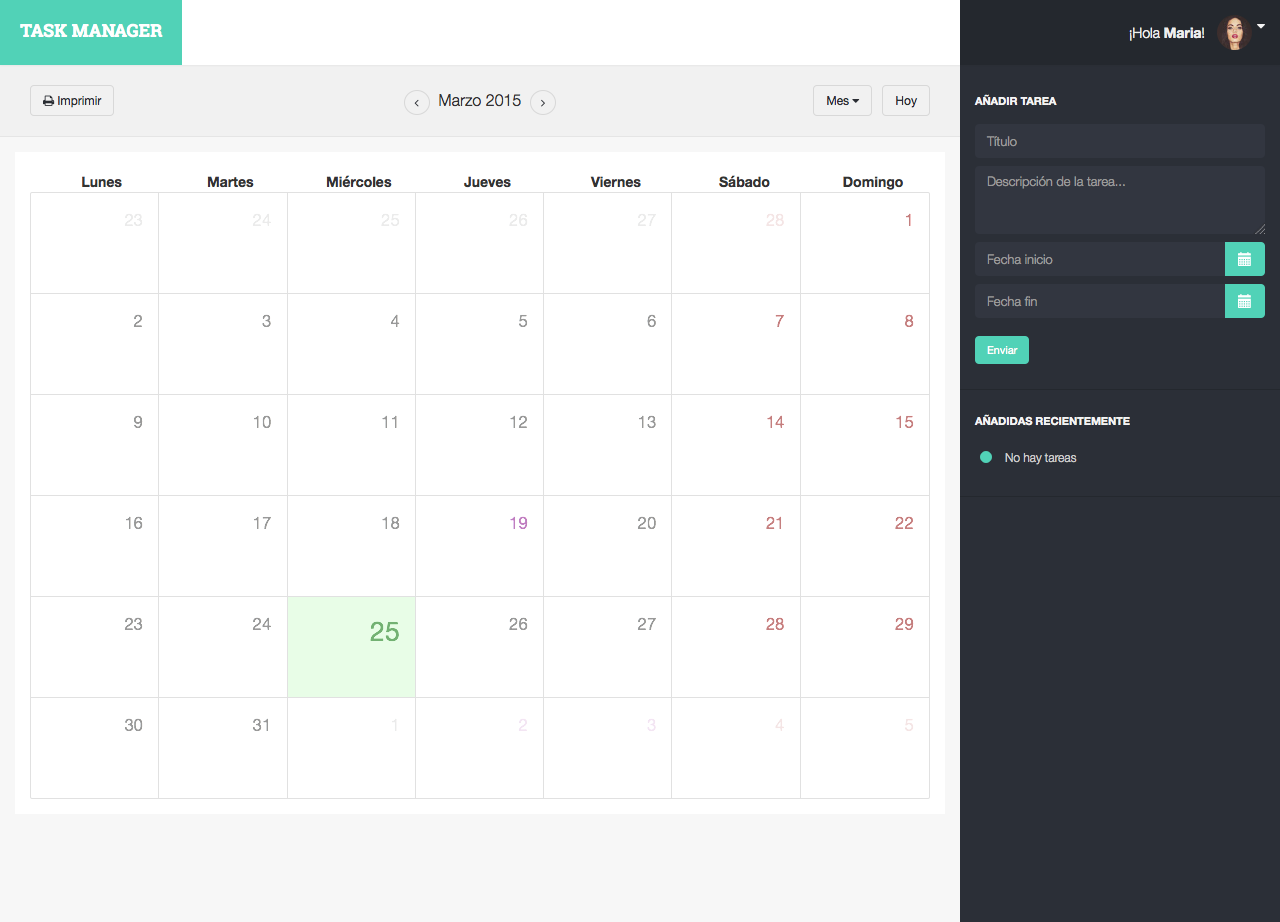Select March 2 on the calendar
The height and width of the screenshot is (922, 1280).
[95, 344]
